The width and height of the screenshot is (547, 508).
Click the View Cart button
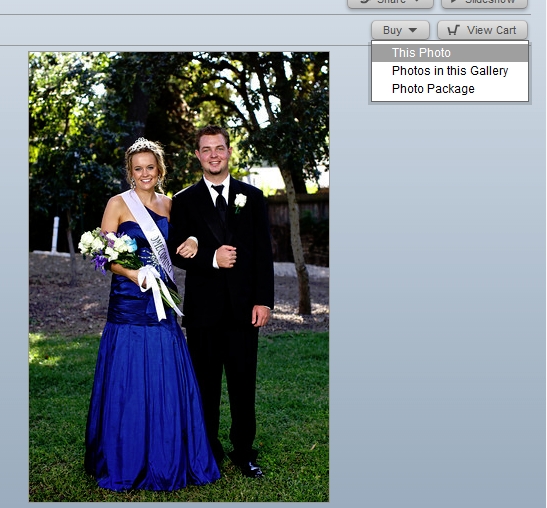(x=482, y=30)
